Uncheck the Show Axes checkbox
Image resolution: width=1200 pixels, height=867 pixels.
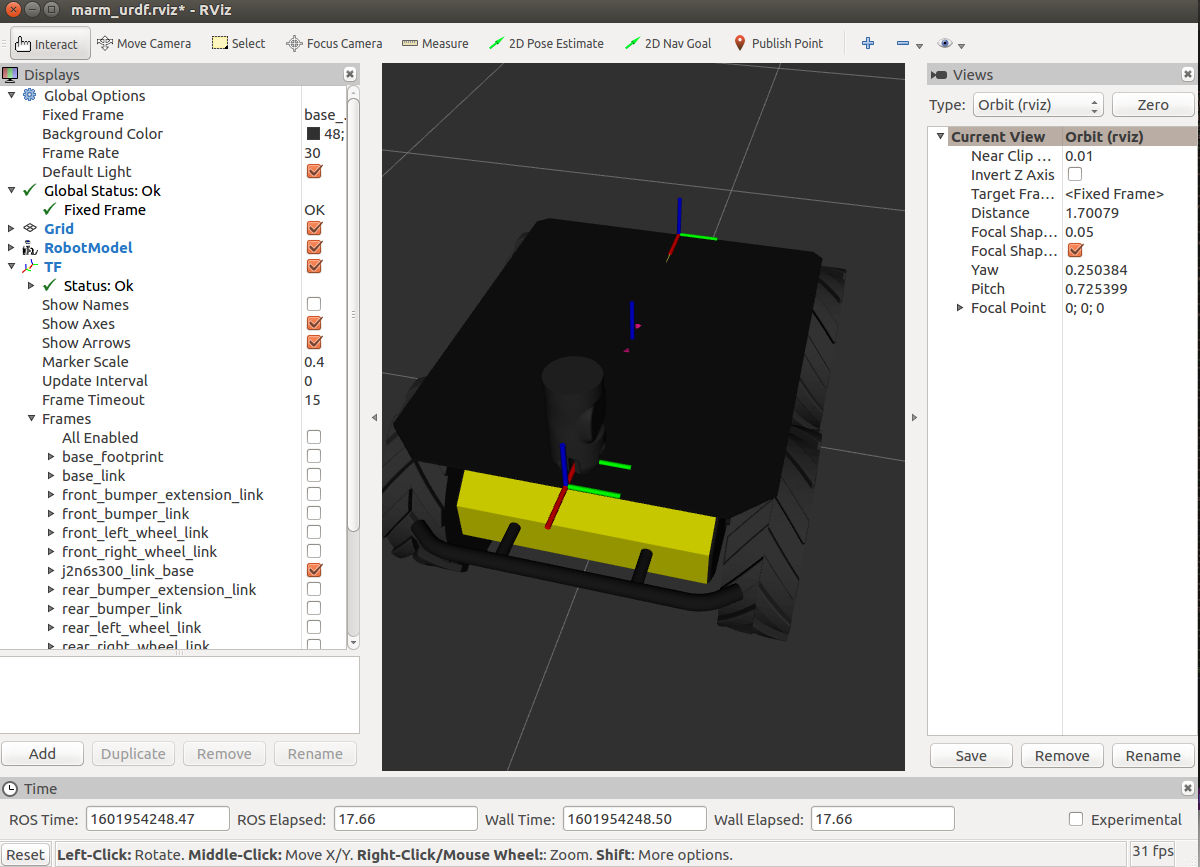tap(314, 323)
